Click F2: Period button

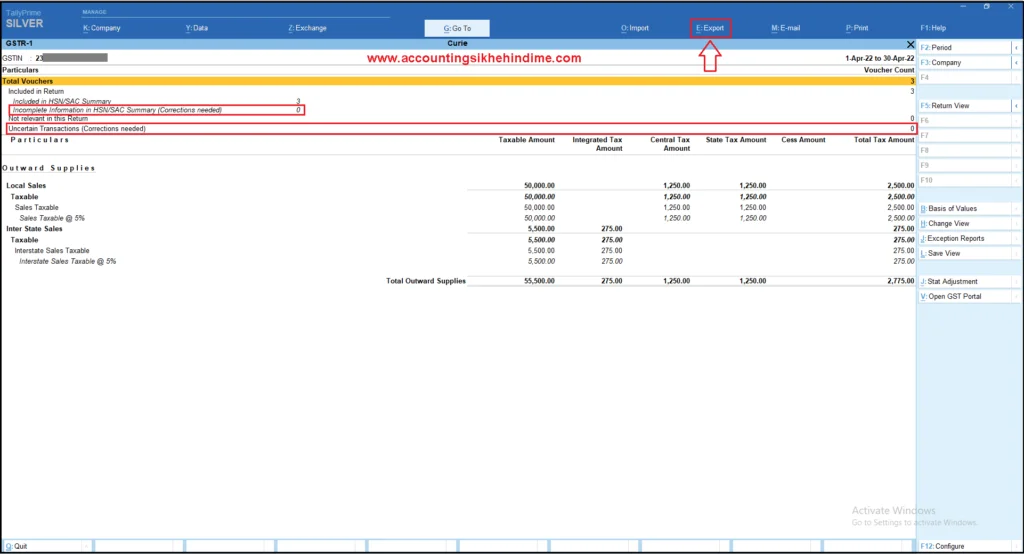coord(965,48)
